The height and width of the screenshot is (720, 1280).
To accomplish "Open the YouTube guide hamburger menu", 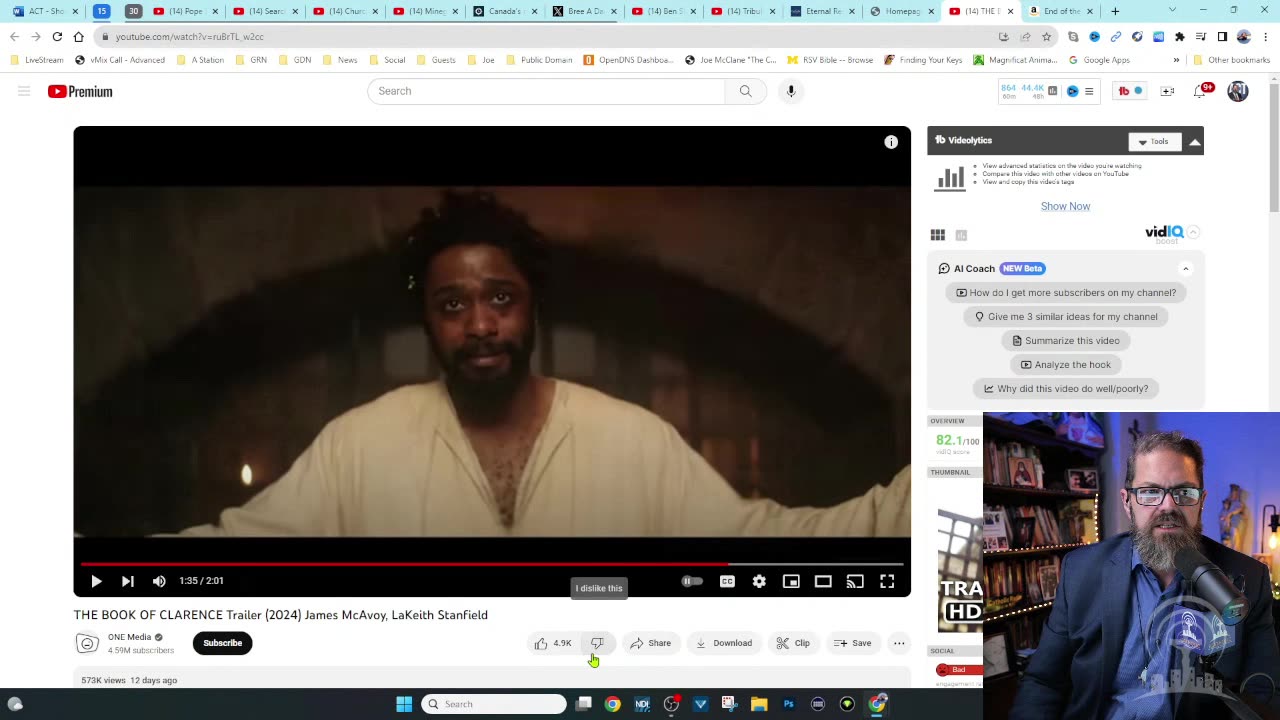I will tap(23, 91).
